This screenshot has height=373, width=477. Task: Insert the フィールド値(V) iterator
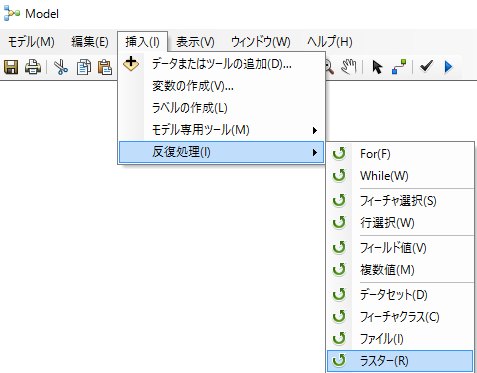(400, 248)
